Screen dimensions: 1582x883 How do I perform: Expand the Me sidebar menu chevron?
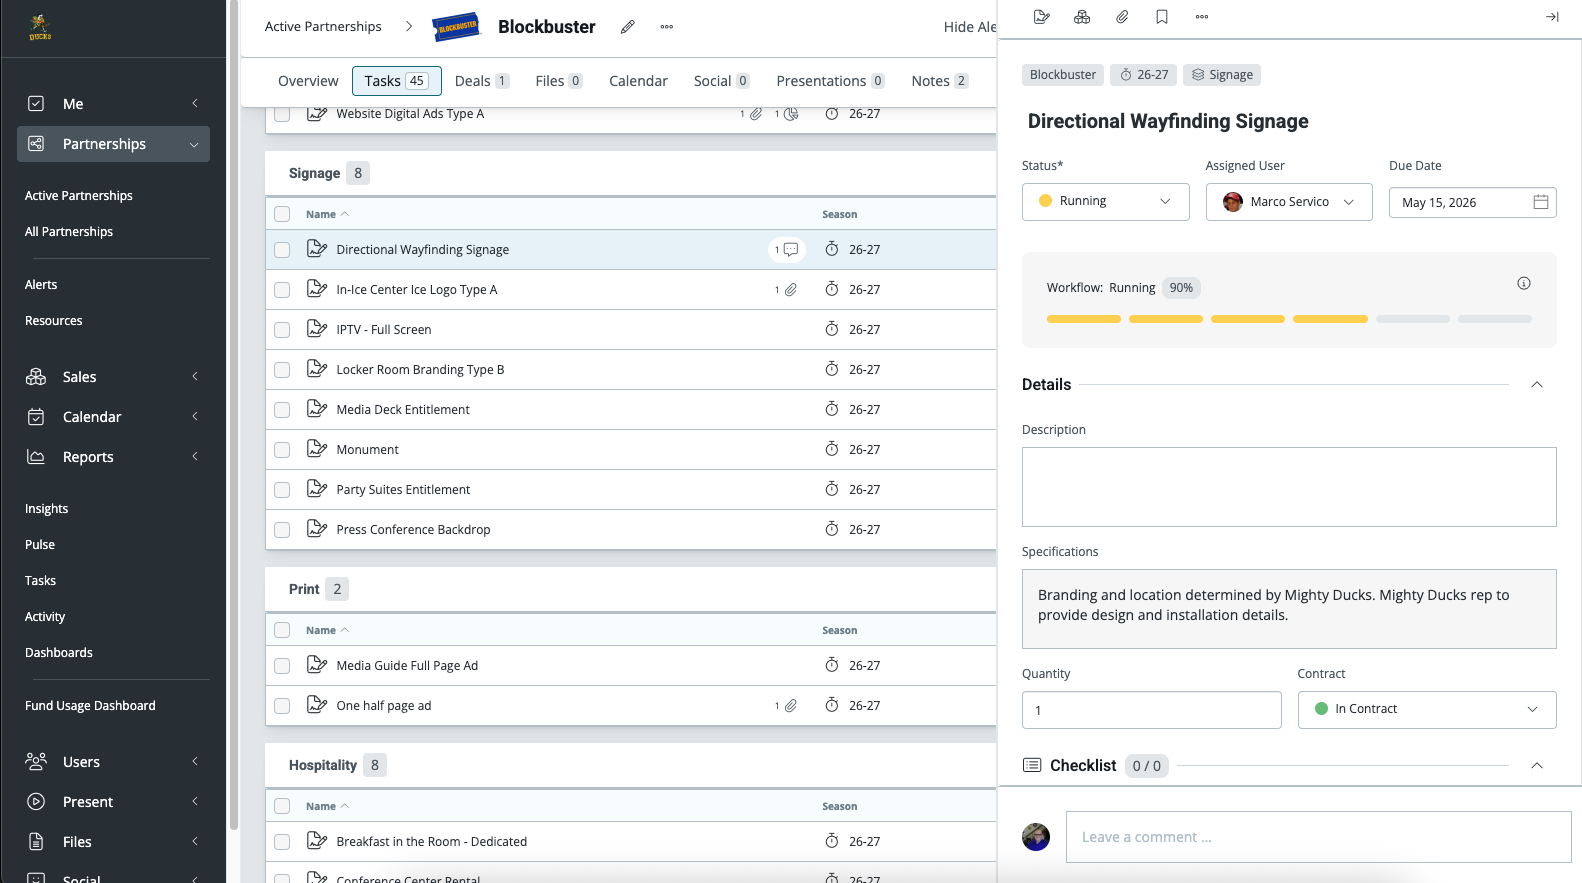(x=195, y=104)
